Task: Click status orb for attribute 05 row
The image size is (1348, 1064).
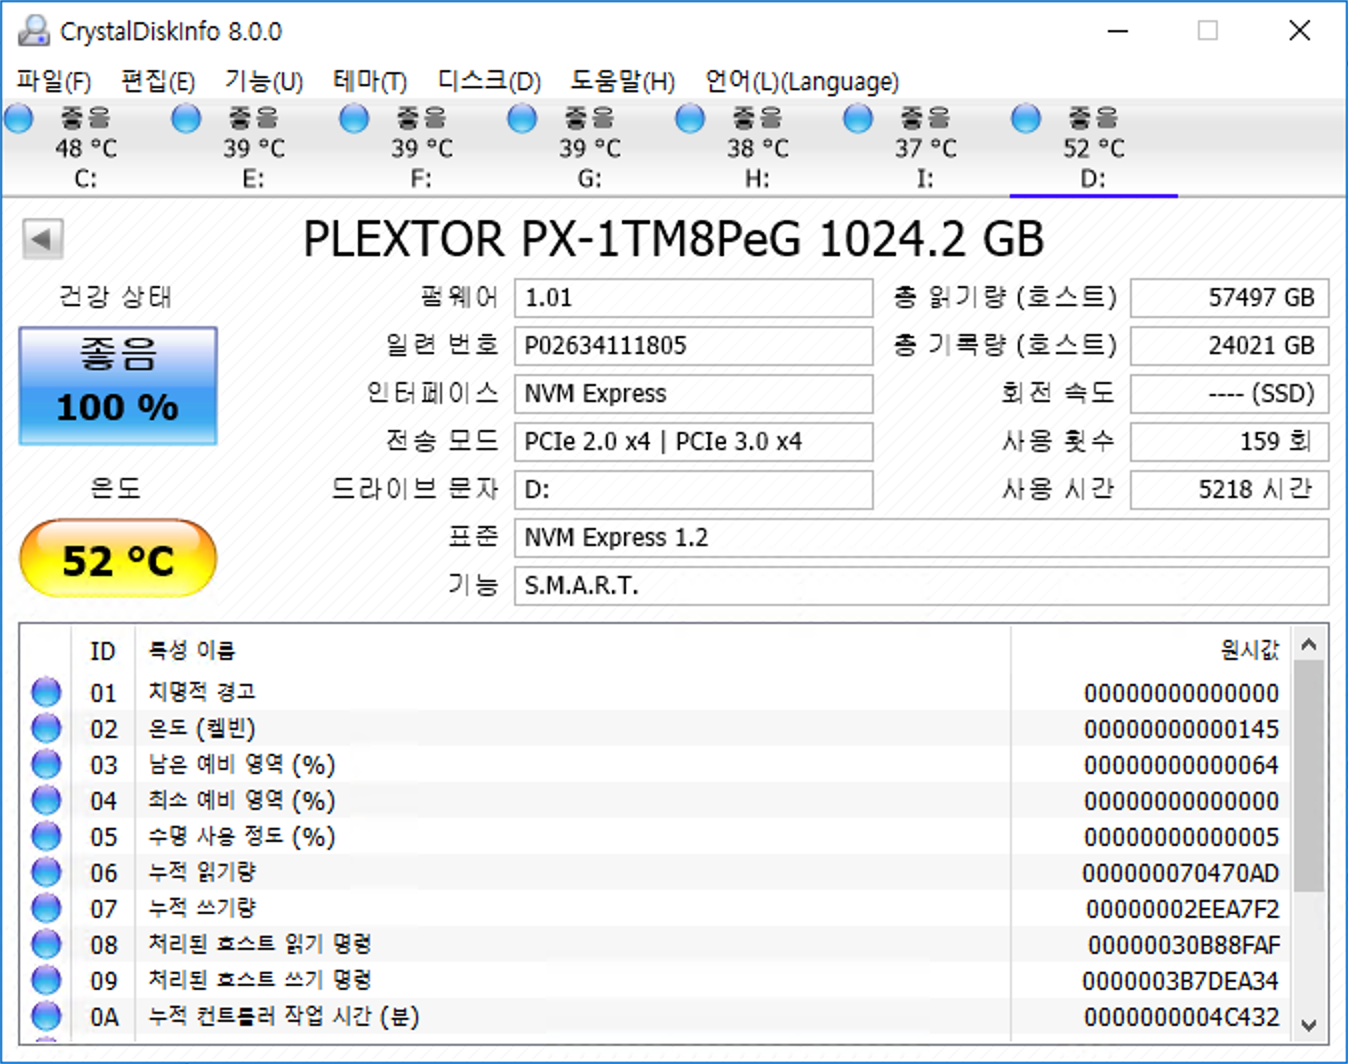Action: 46,836
